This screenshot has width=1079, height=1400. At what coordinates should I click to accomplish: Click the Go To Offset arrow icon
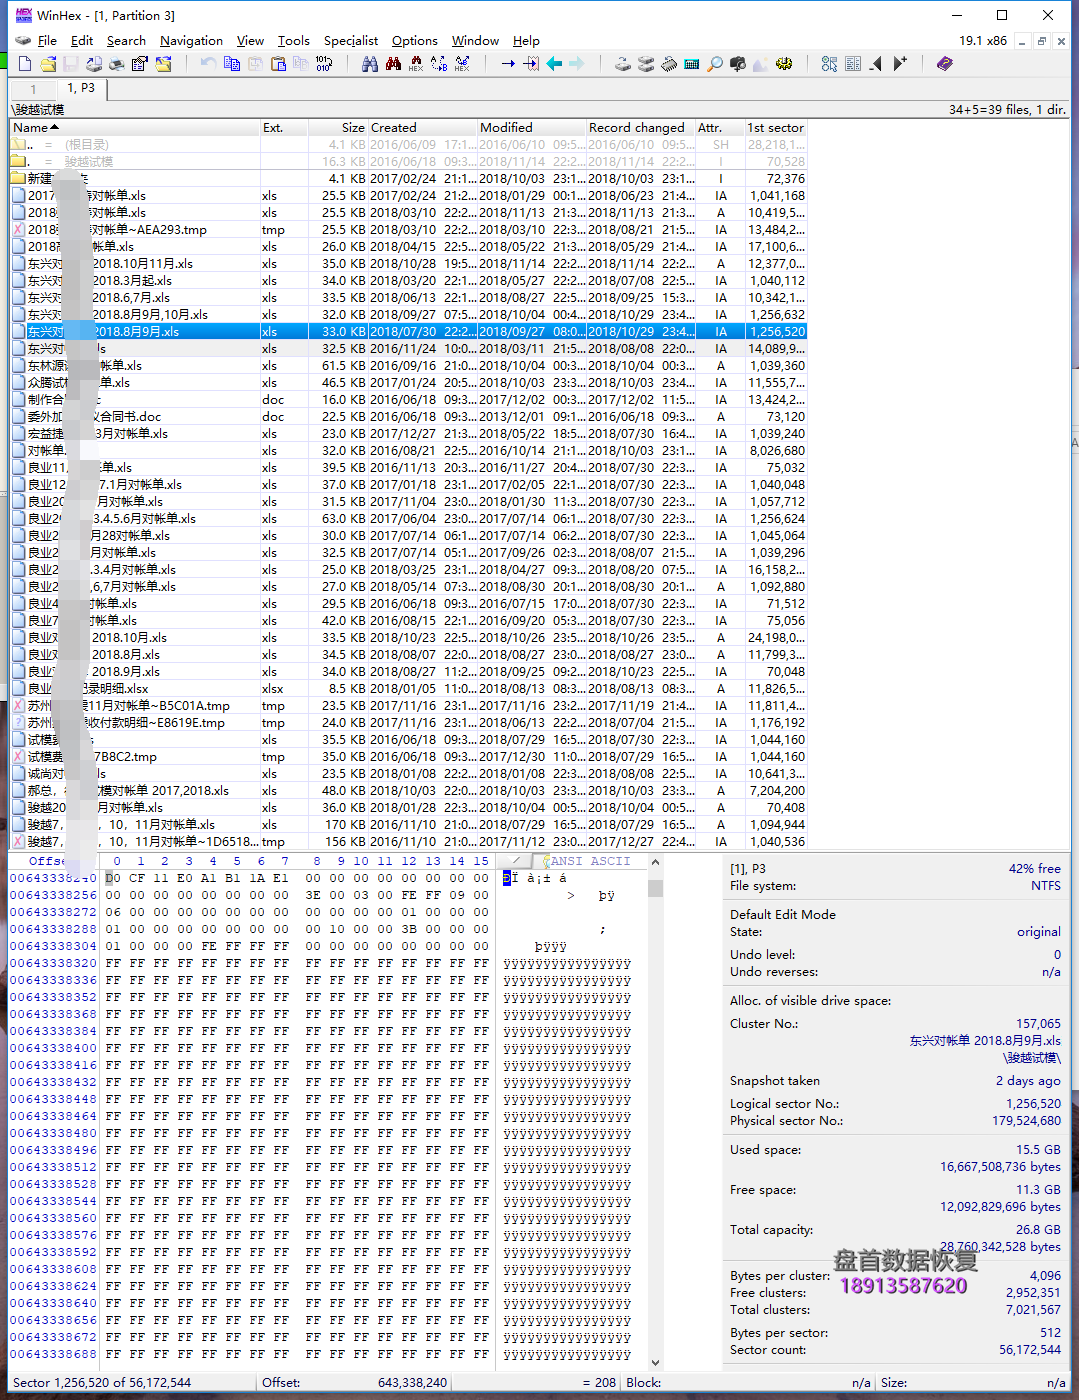508,64
